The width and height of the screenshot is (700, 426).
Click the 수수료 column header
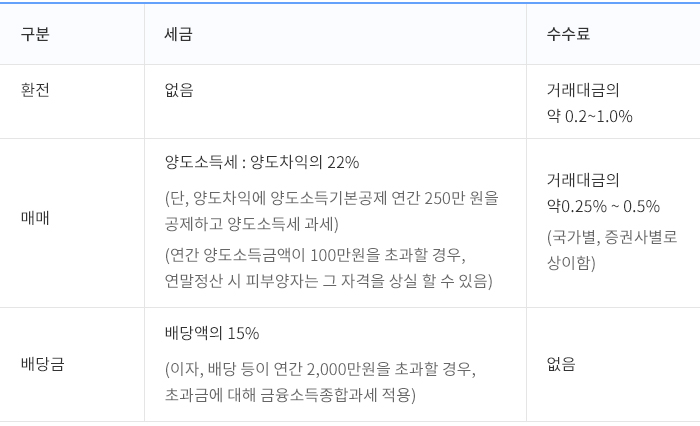pos(568,34)
